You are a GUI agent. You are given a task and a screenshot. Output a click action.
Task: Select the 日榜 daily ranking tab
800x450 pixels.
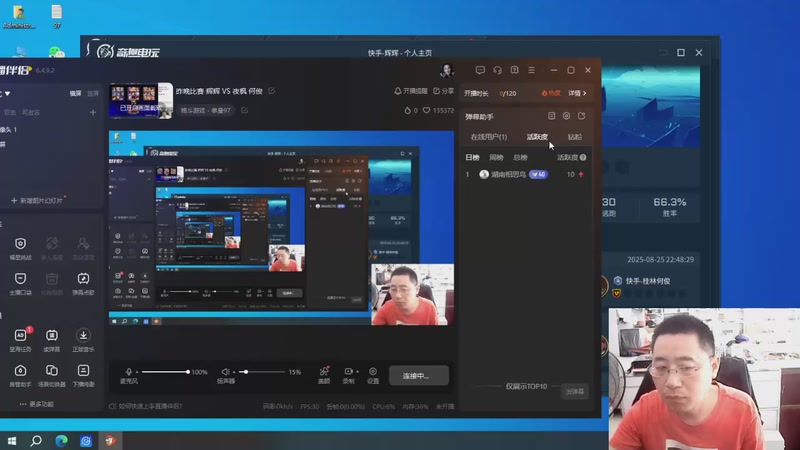tap(472, 158)
